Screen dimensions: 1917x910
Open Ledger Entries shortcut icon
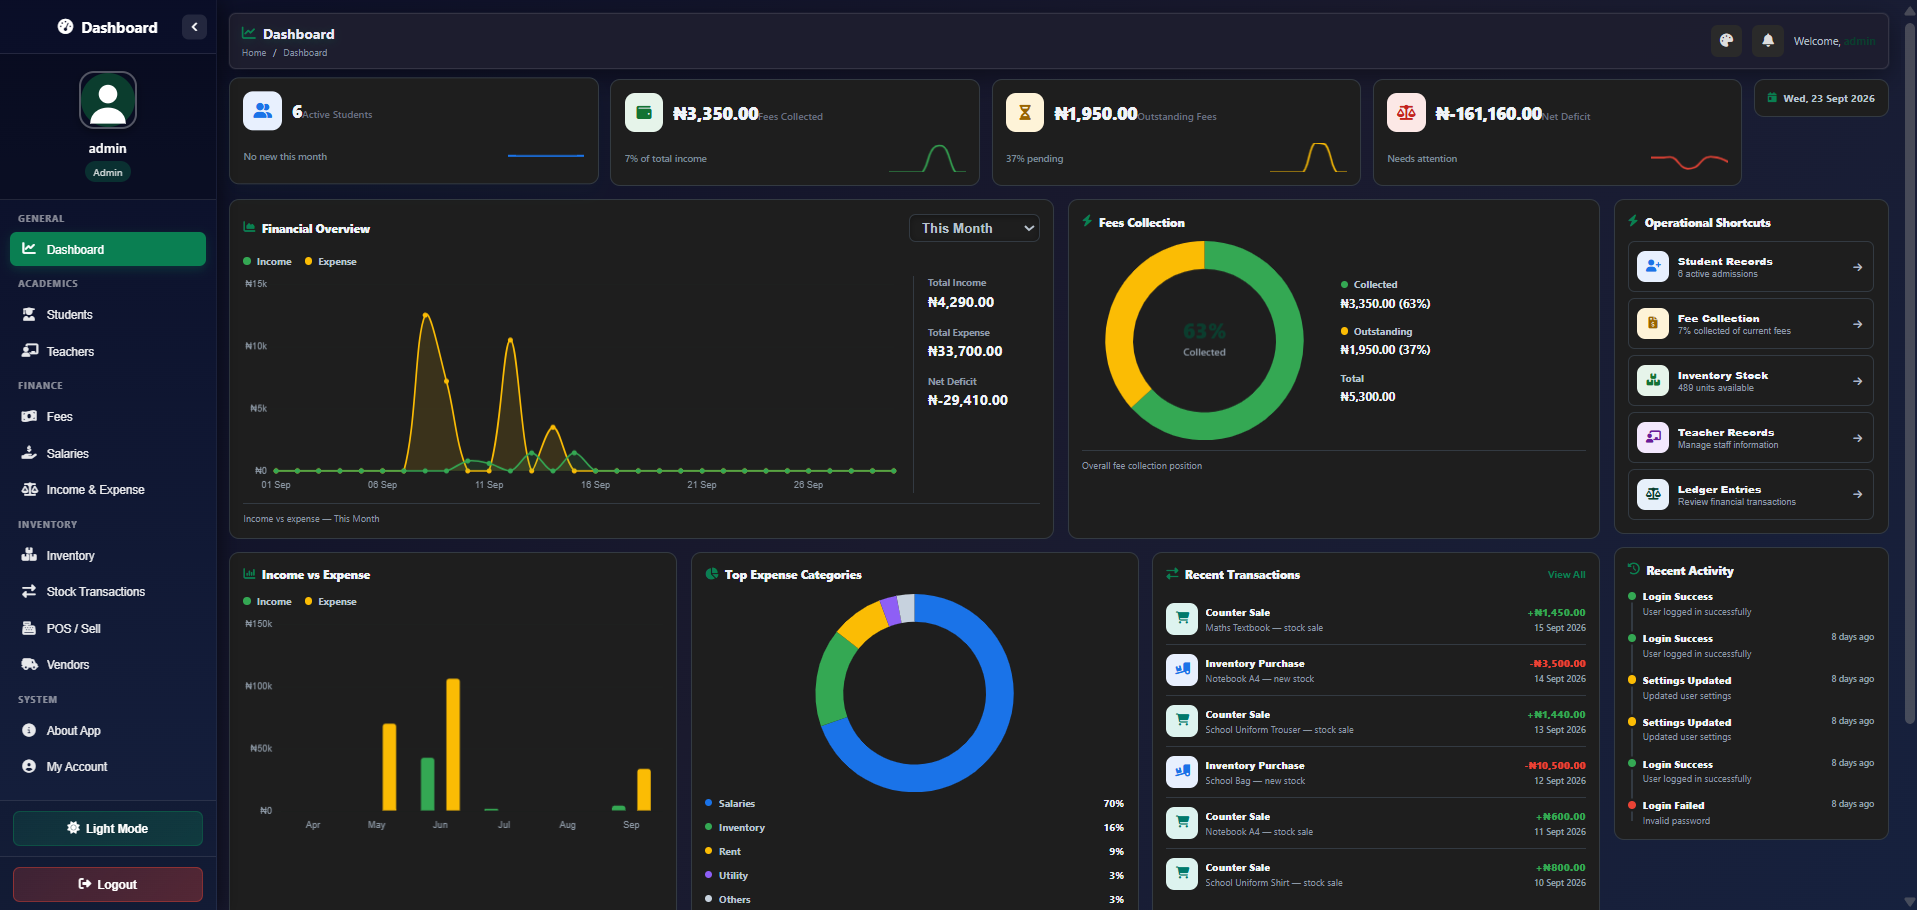point(1653,495)
